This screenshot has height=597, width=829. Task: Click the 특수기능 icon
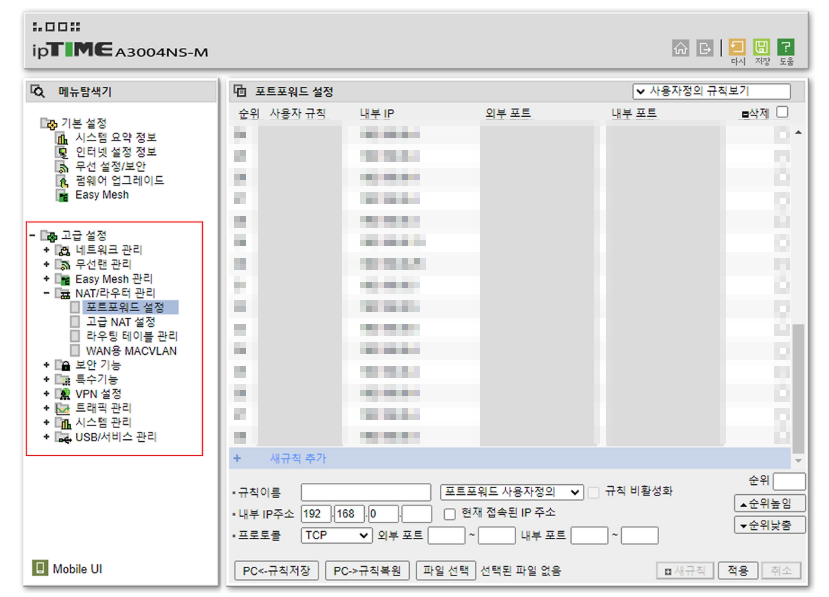[x=63, y=380]
